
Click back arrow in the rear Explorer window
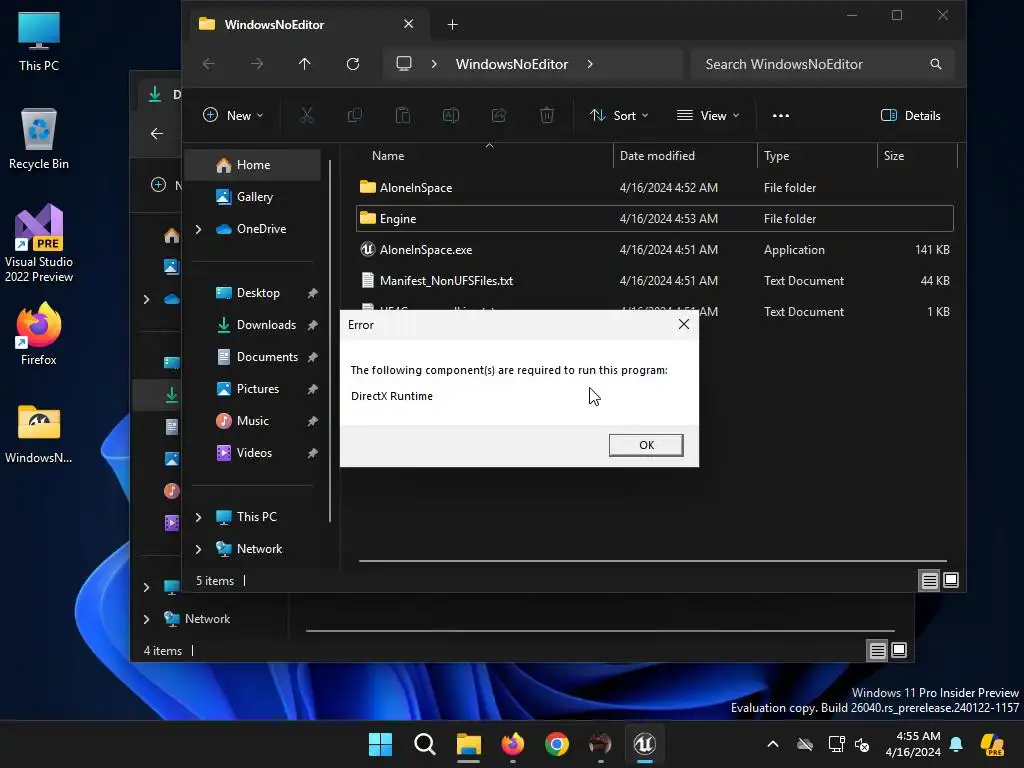pos(157,134)
